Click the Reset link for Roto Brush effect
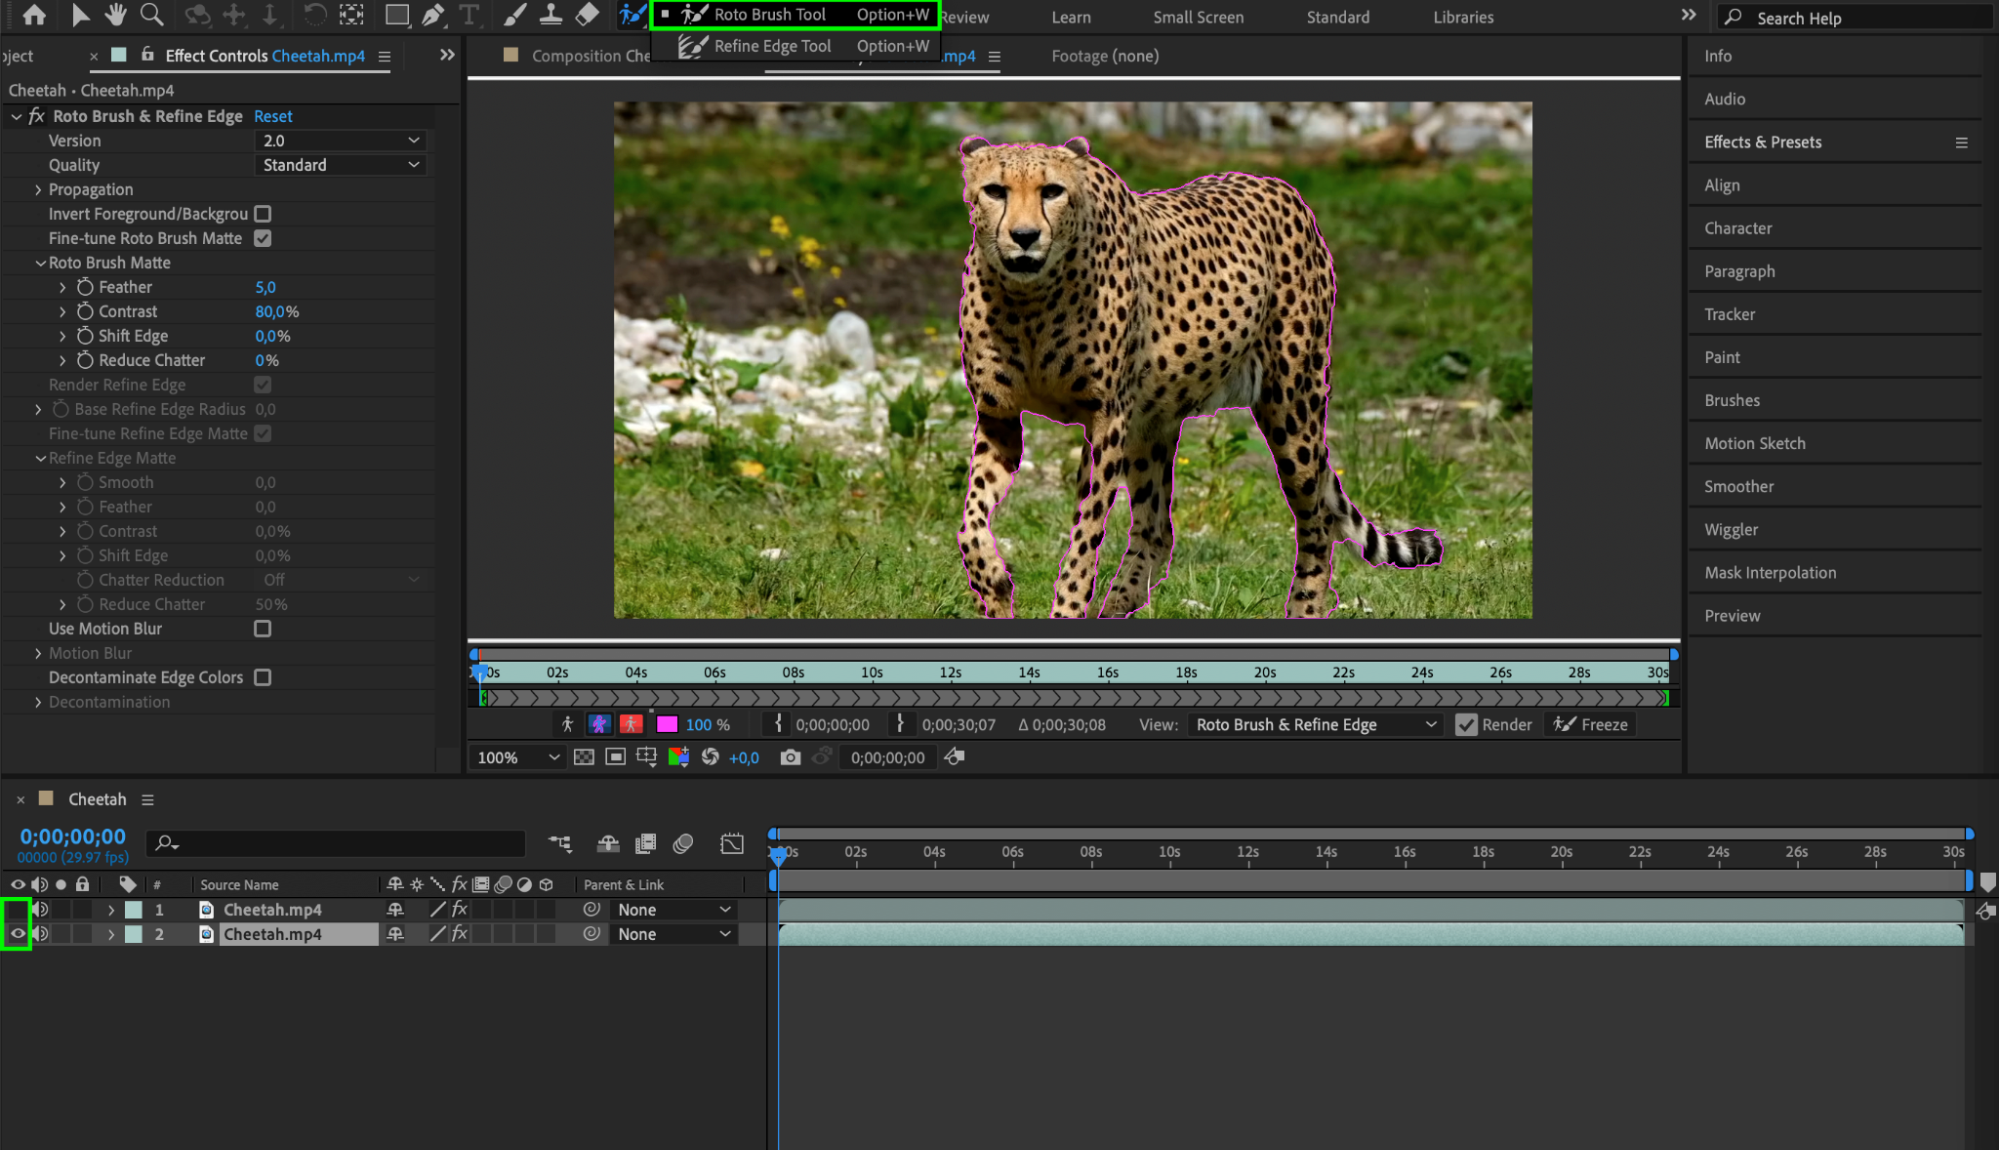The height and width of the screenshot is (1150, 1999). click(x=273, y=117)
